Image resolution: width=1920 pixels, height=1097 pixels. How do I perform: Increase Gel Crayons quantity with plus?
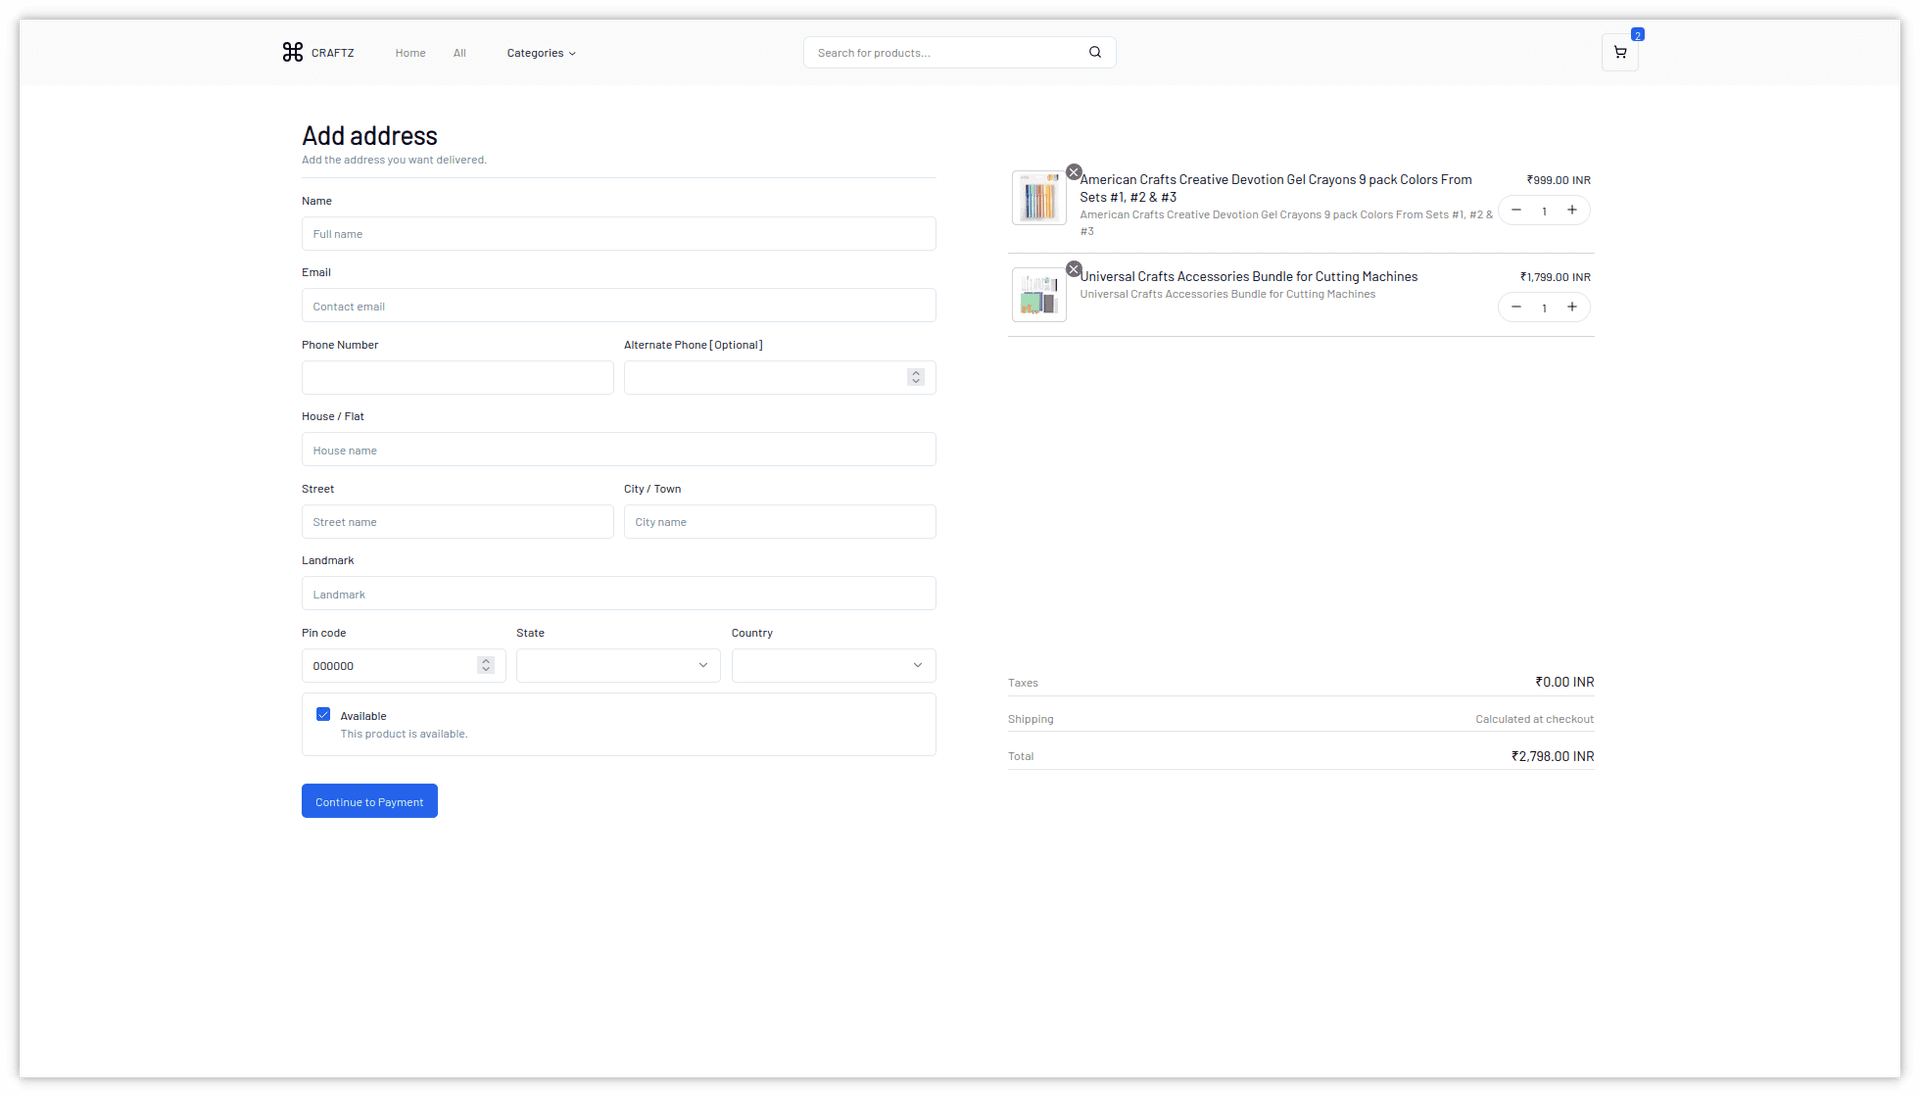[x=1572, y=210]
